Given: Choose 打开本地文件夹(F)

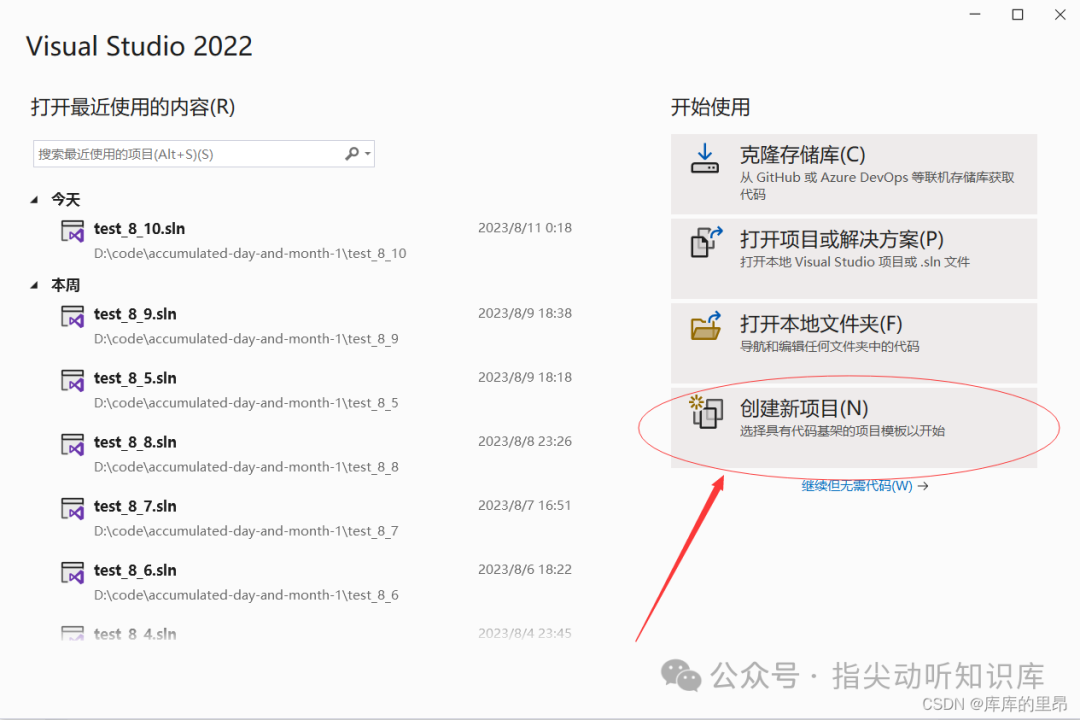Looking at the screenshot, I should [853, 343].
